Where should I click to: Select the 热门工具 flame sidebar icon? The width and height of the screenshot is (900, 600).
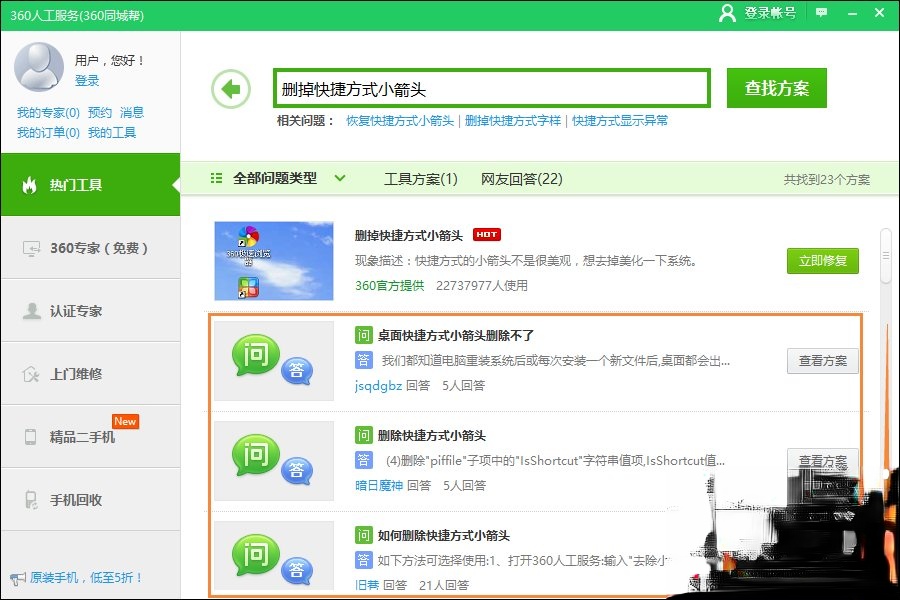pyautogui.click(x=30, y=185)
